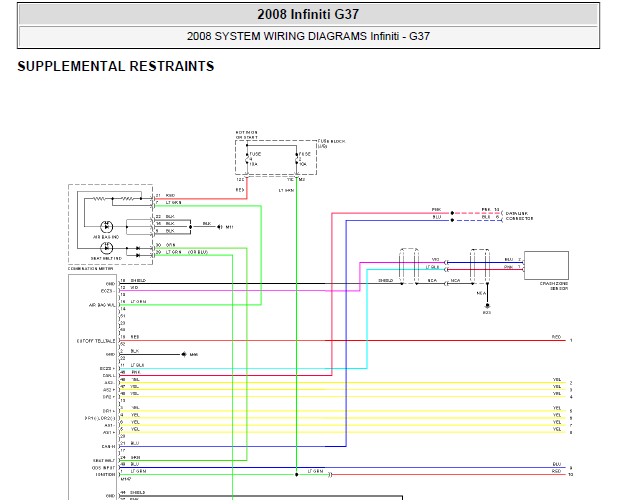Image resolution: width=630 pixels, height=500 pixels.
Task: Click the "SUPPLEMENTAL RESTRAINTS" heading
Action: pos(116,66)
